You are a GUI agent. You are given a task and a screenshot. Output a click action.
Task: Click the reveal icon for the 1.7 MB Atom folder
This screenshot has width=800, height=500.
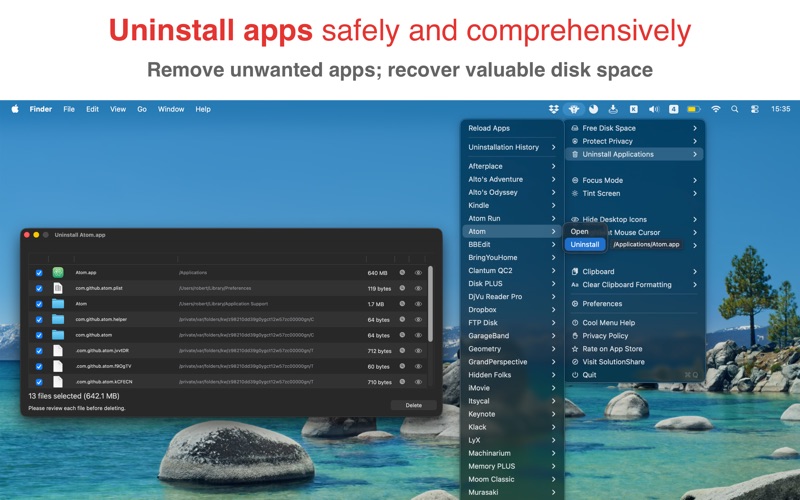tap(402, 304)
